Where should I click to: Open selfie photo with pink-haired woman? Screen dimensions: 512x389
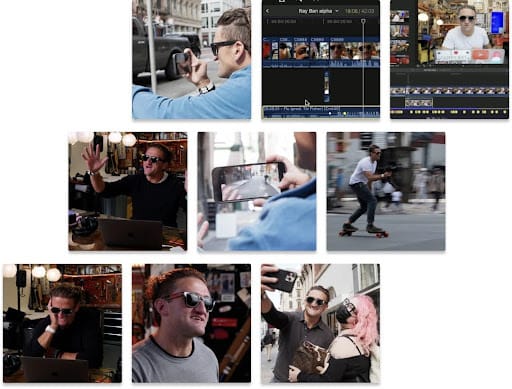[x=320, y=323]
